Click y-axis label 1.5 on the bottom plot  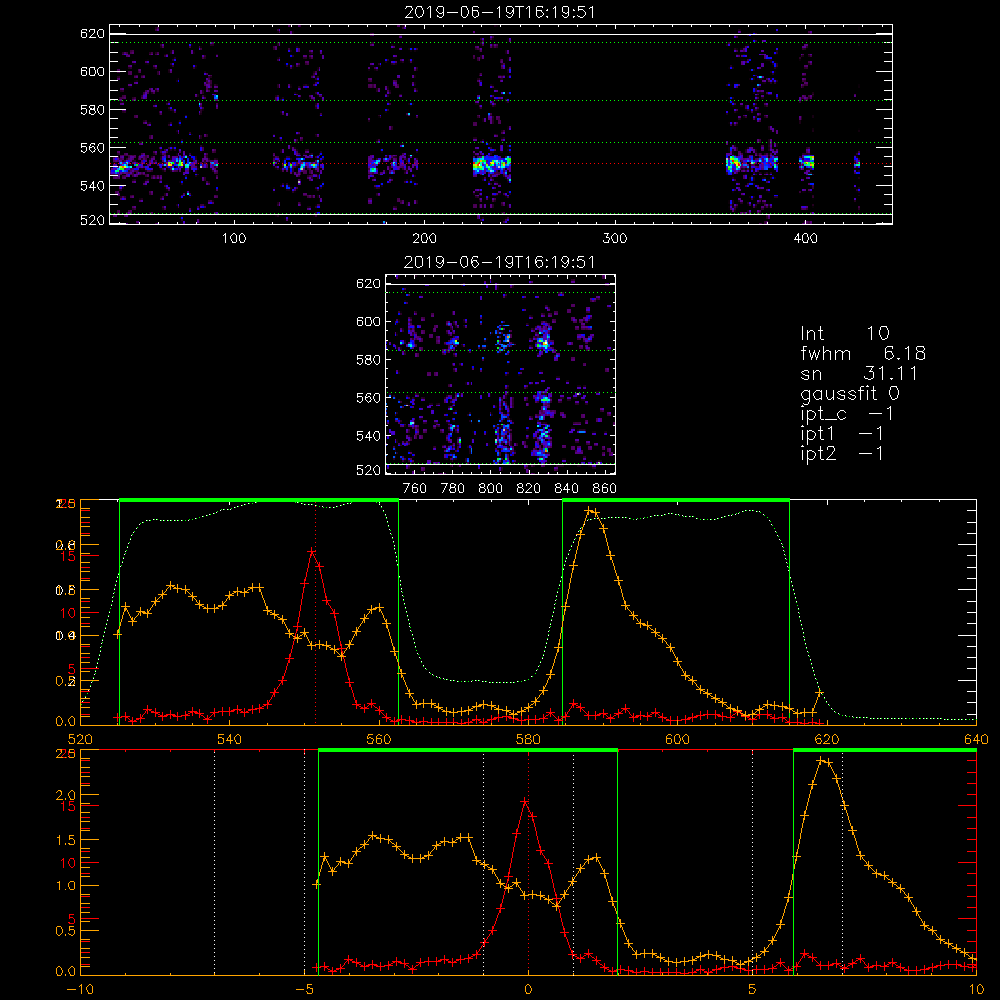point(66,841)
